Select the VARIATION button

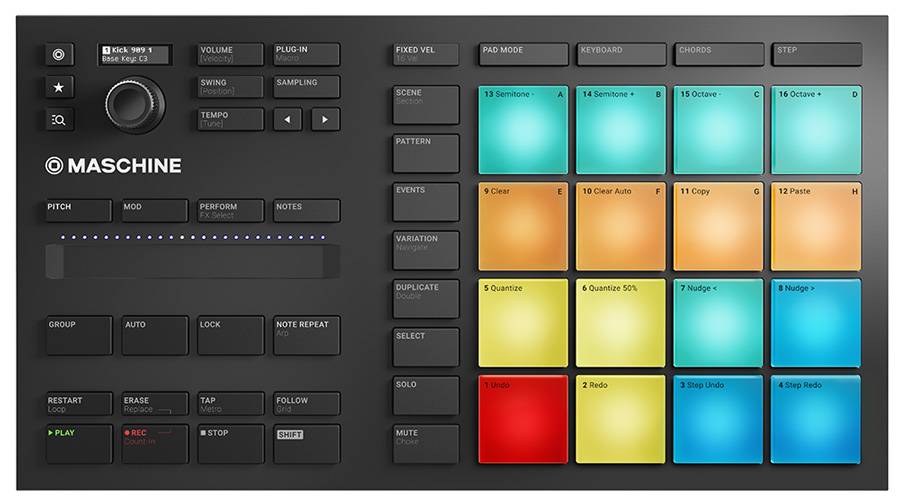(x=426, y=251)
